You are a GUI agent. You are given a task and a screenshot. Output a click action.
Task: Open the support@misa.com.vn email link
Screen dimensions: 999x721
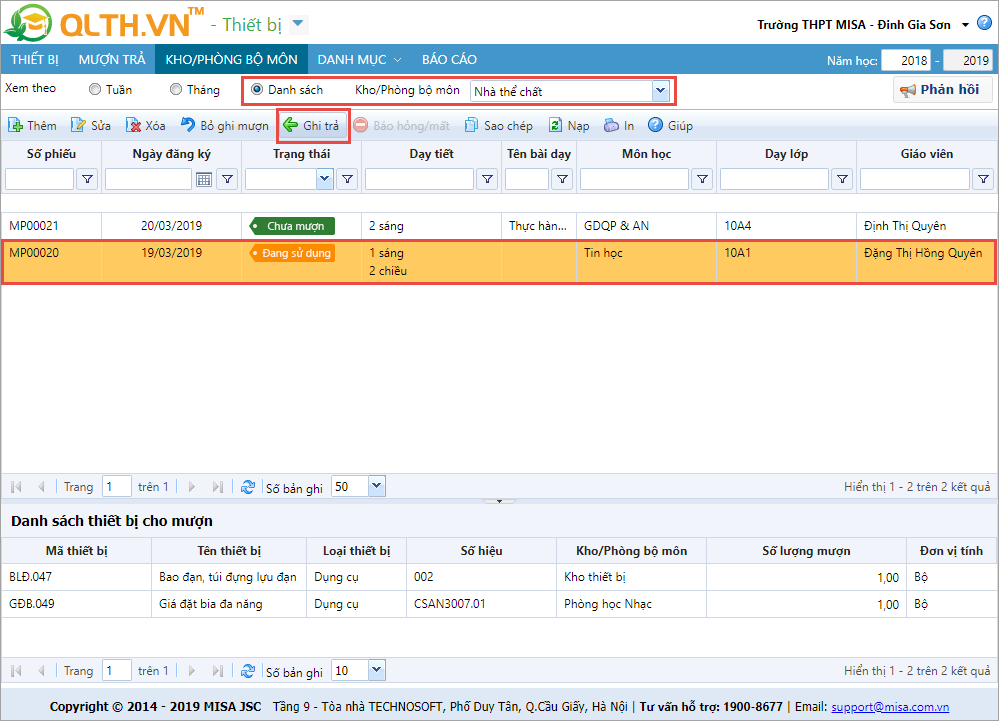point(890,706)
